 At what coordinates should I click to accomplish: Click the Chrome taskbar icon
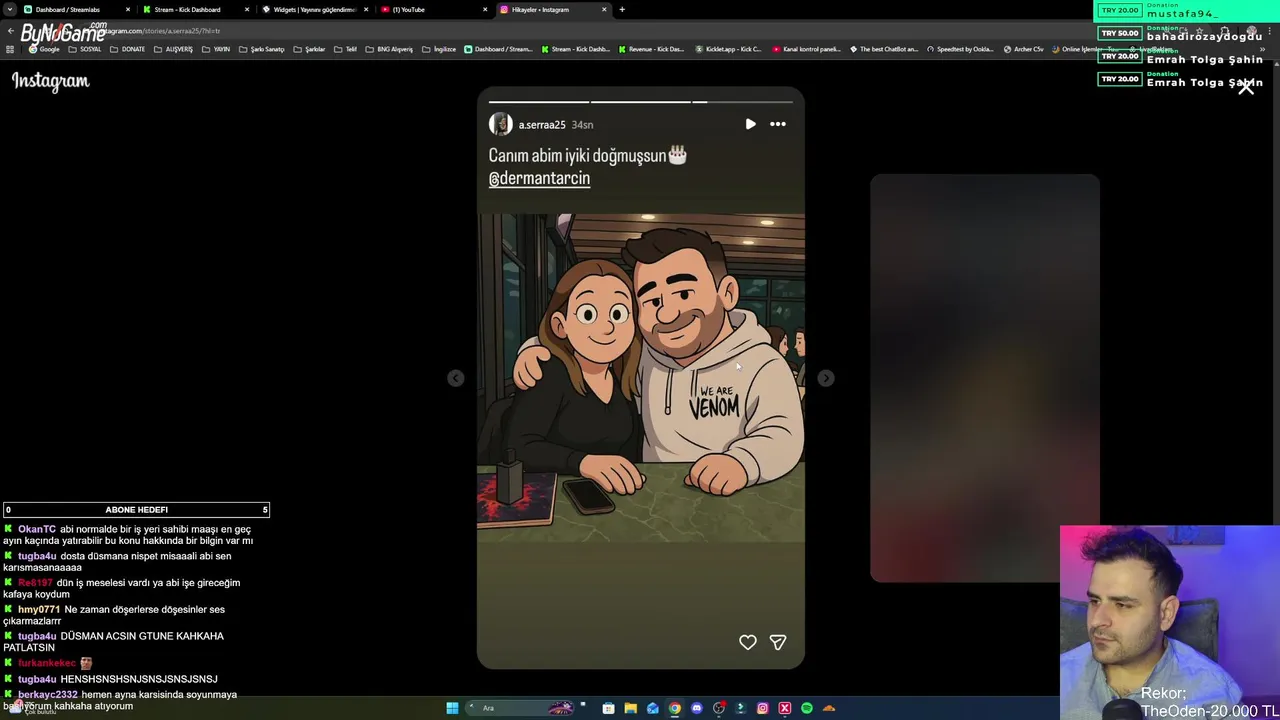click(x=675, y=708)
